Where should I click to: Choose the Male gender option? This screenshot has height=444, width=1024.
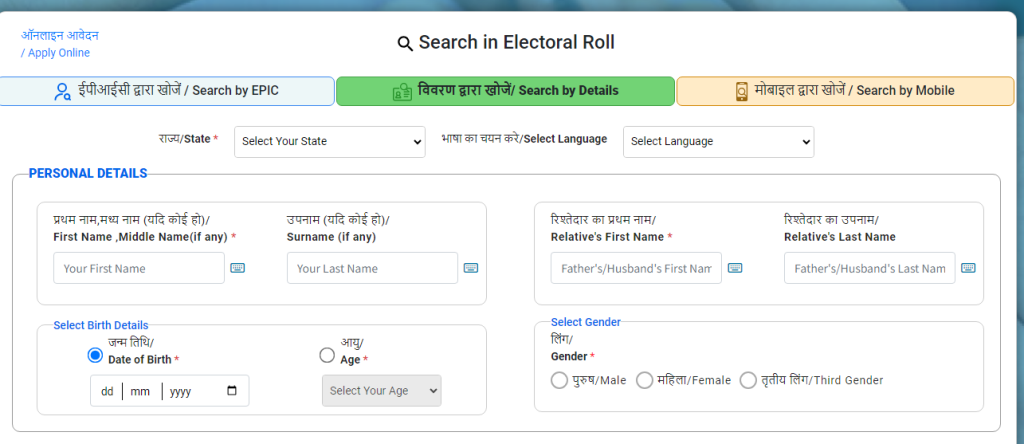coord(559,380)
